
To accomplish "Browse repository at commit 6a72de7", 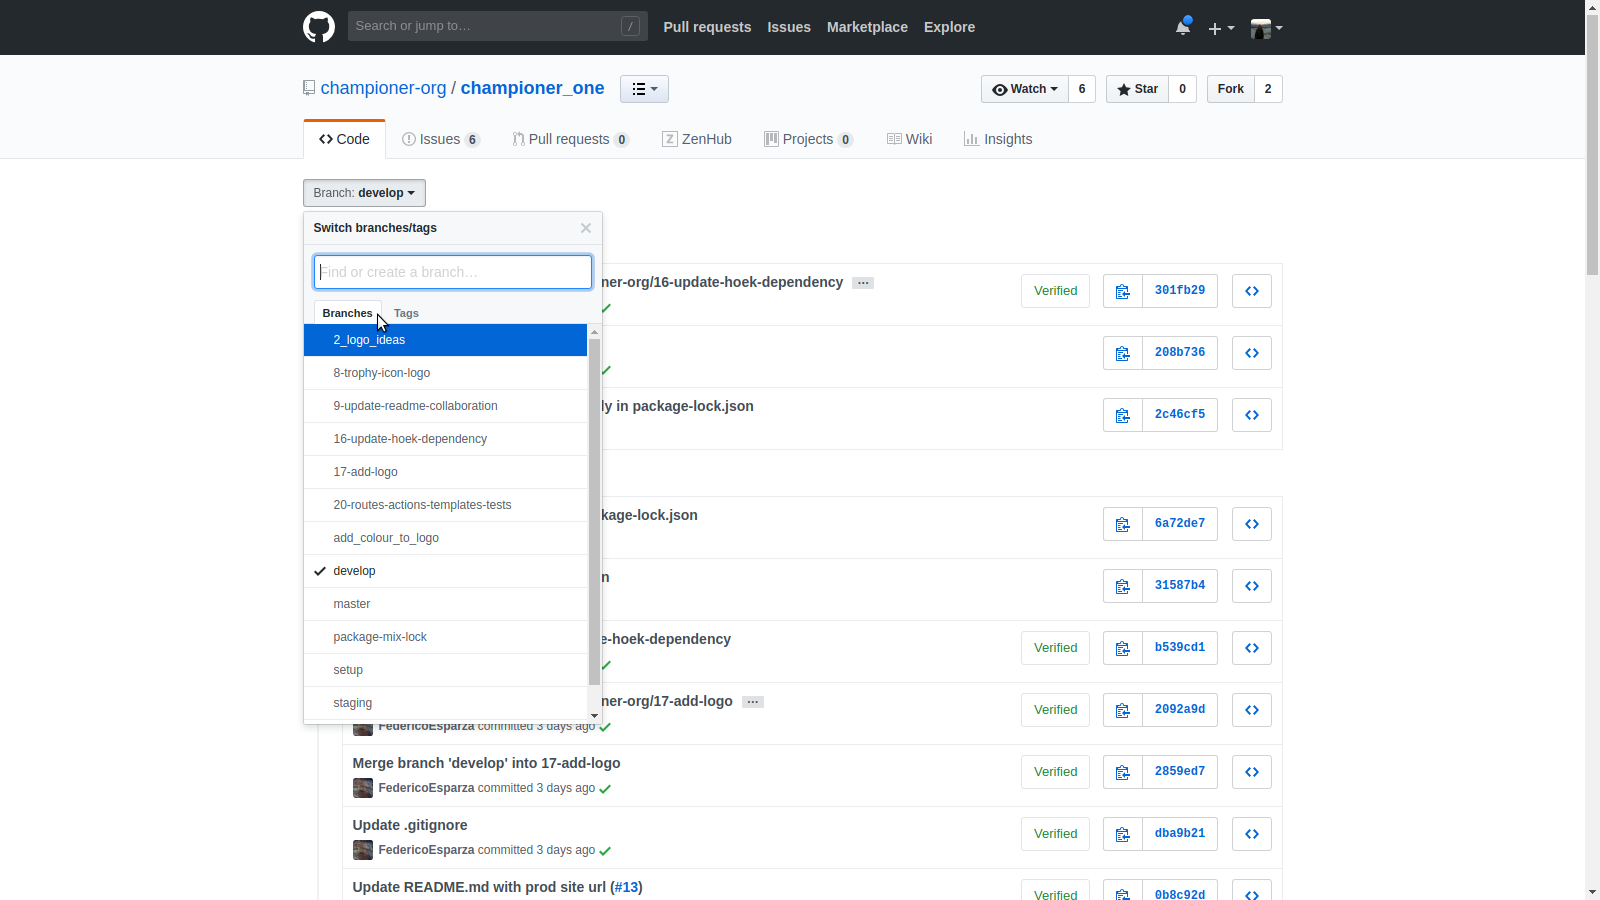I will click(1252, 524).
